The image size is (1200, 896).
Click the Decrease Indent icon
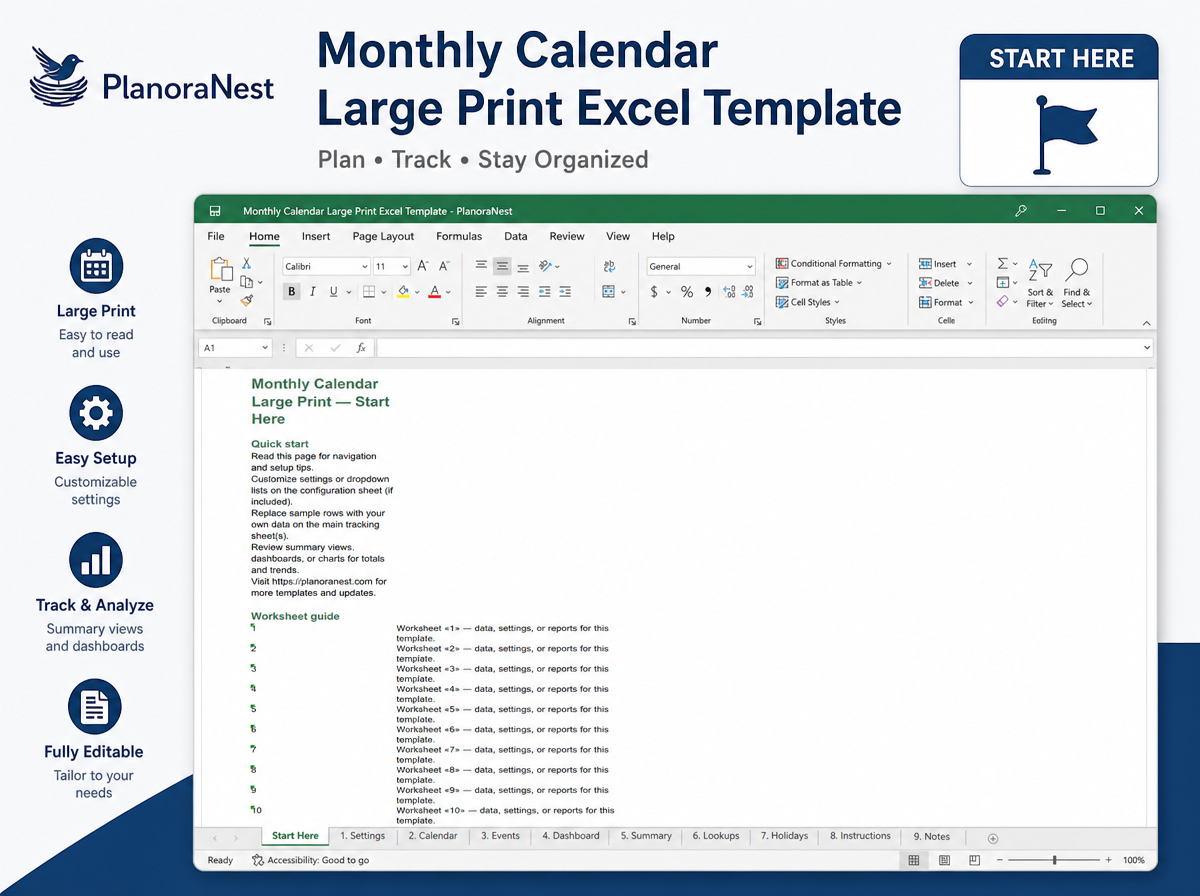coord(544,292)
